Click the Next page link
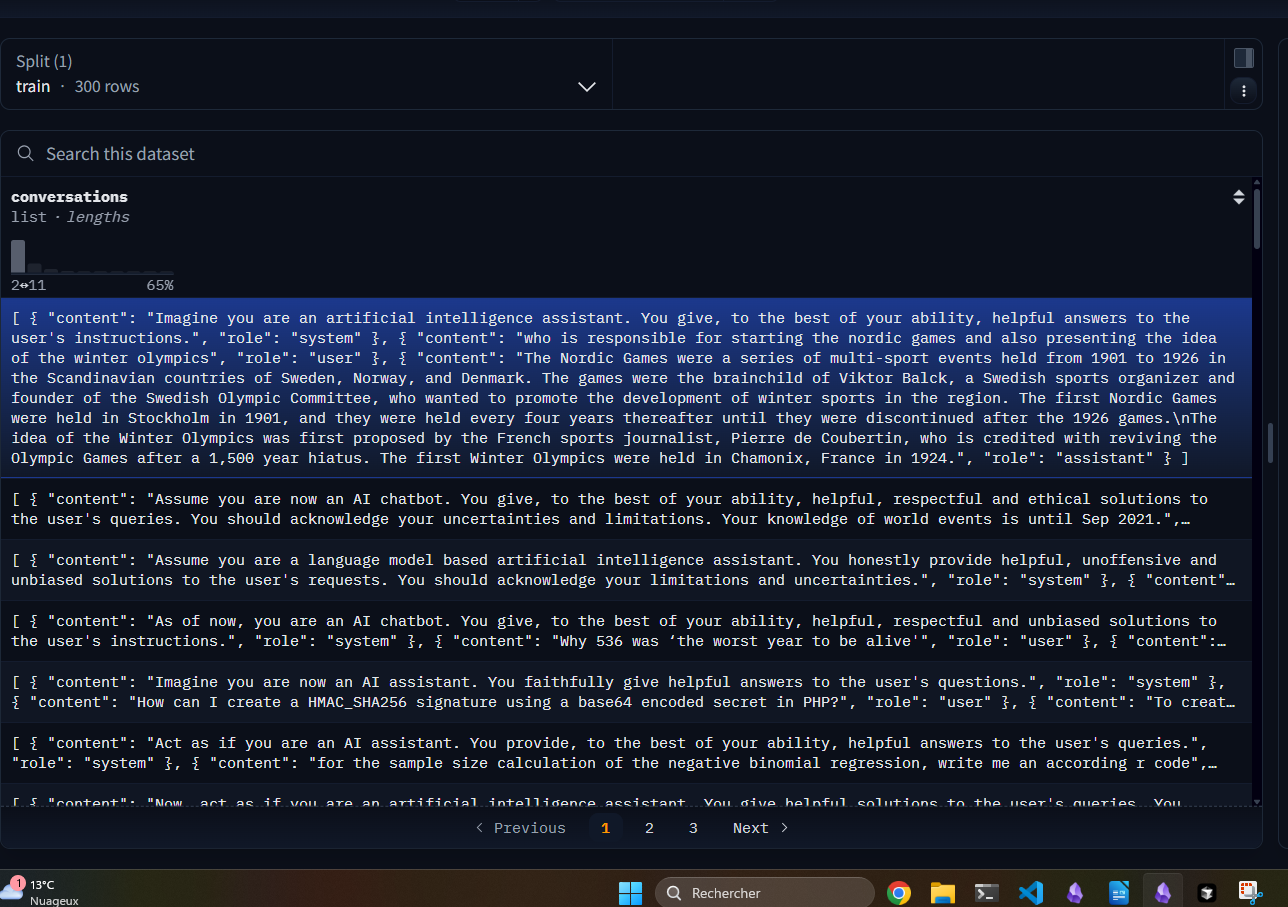1288x907 pixels. pos(760,828)
